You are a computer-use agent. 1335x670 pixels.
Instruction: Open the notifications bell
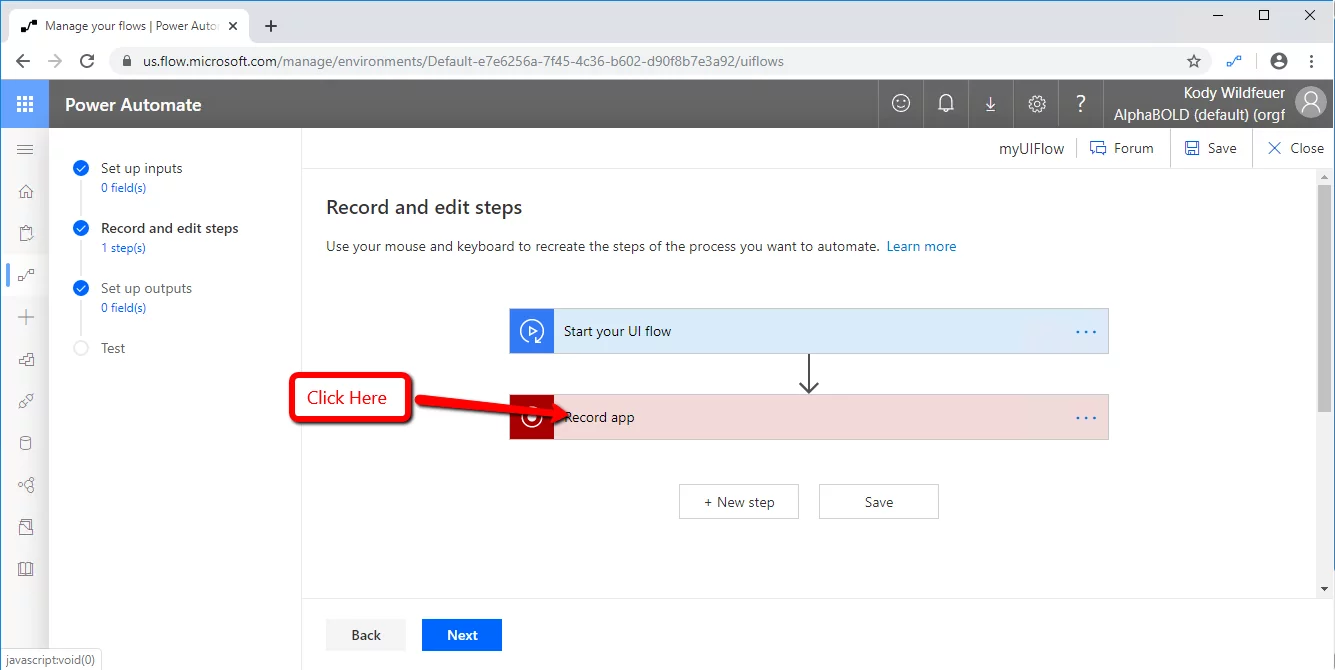(945, 103)
